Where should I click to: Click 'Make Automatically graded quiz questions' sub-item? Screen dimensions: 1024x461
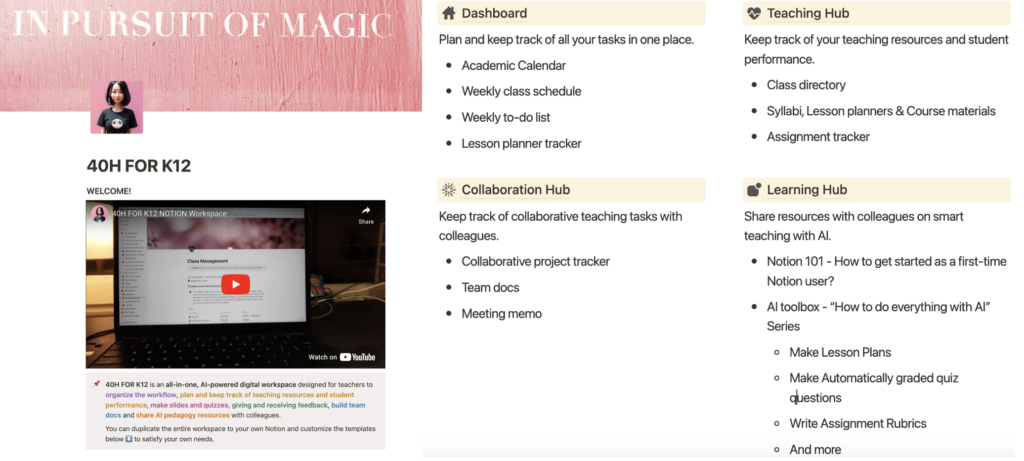(x=874, y=387)
